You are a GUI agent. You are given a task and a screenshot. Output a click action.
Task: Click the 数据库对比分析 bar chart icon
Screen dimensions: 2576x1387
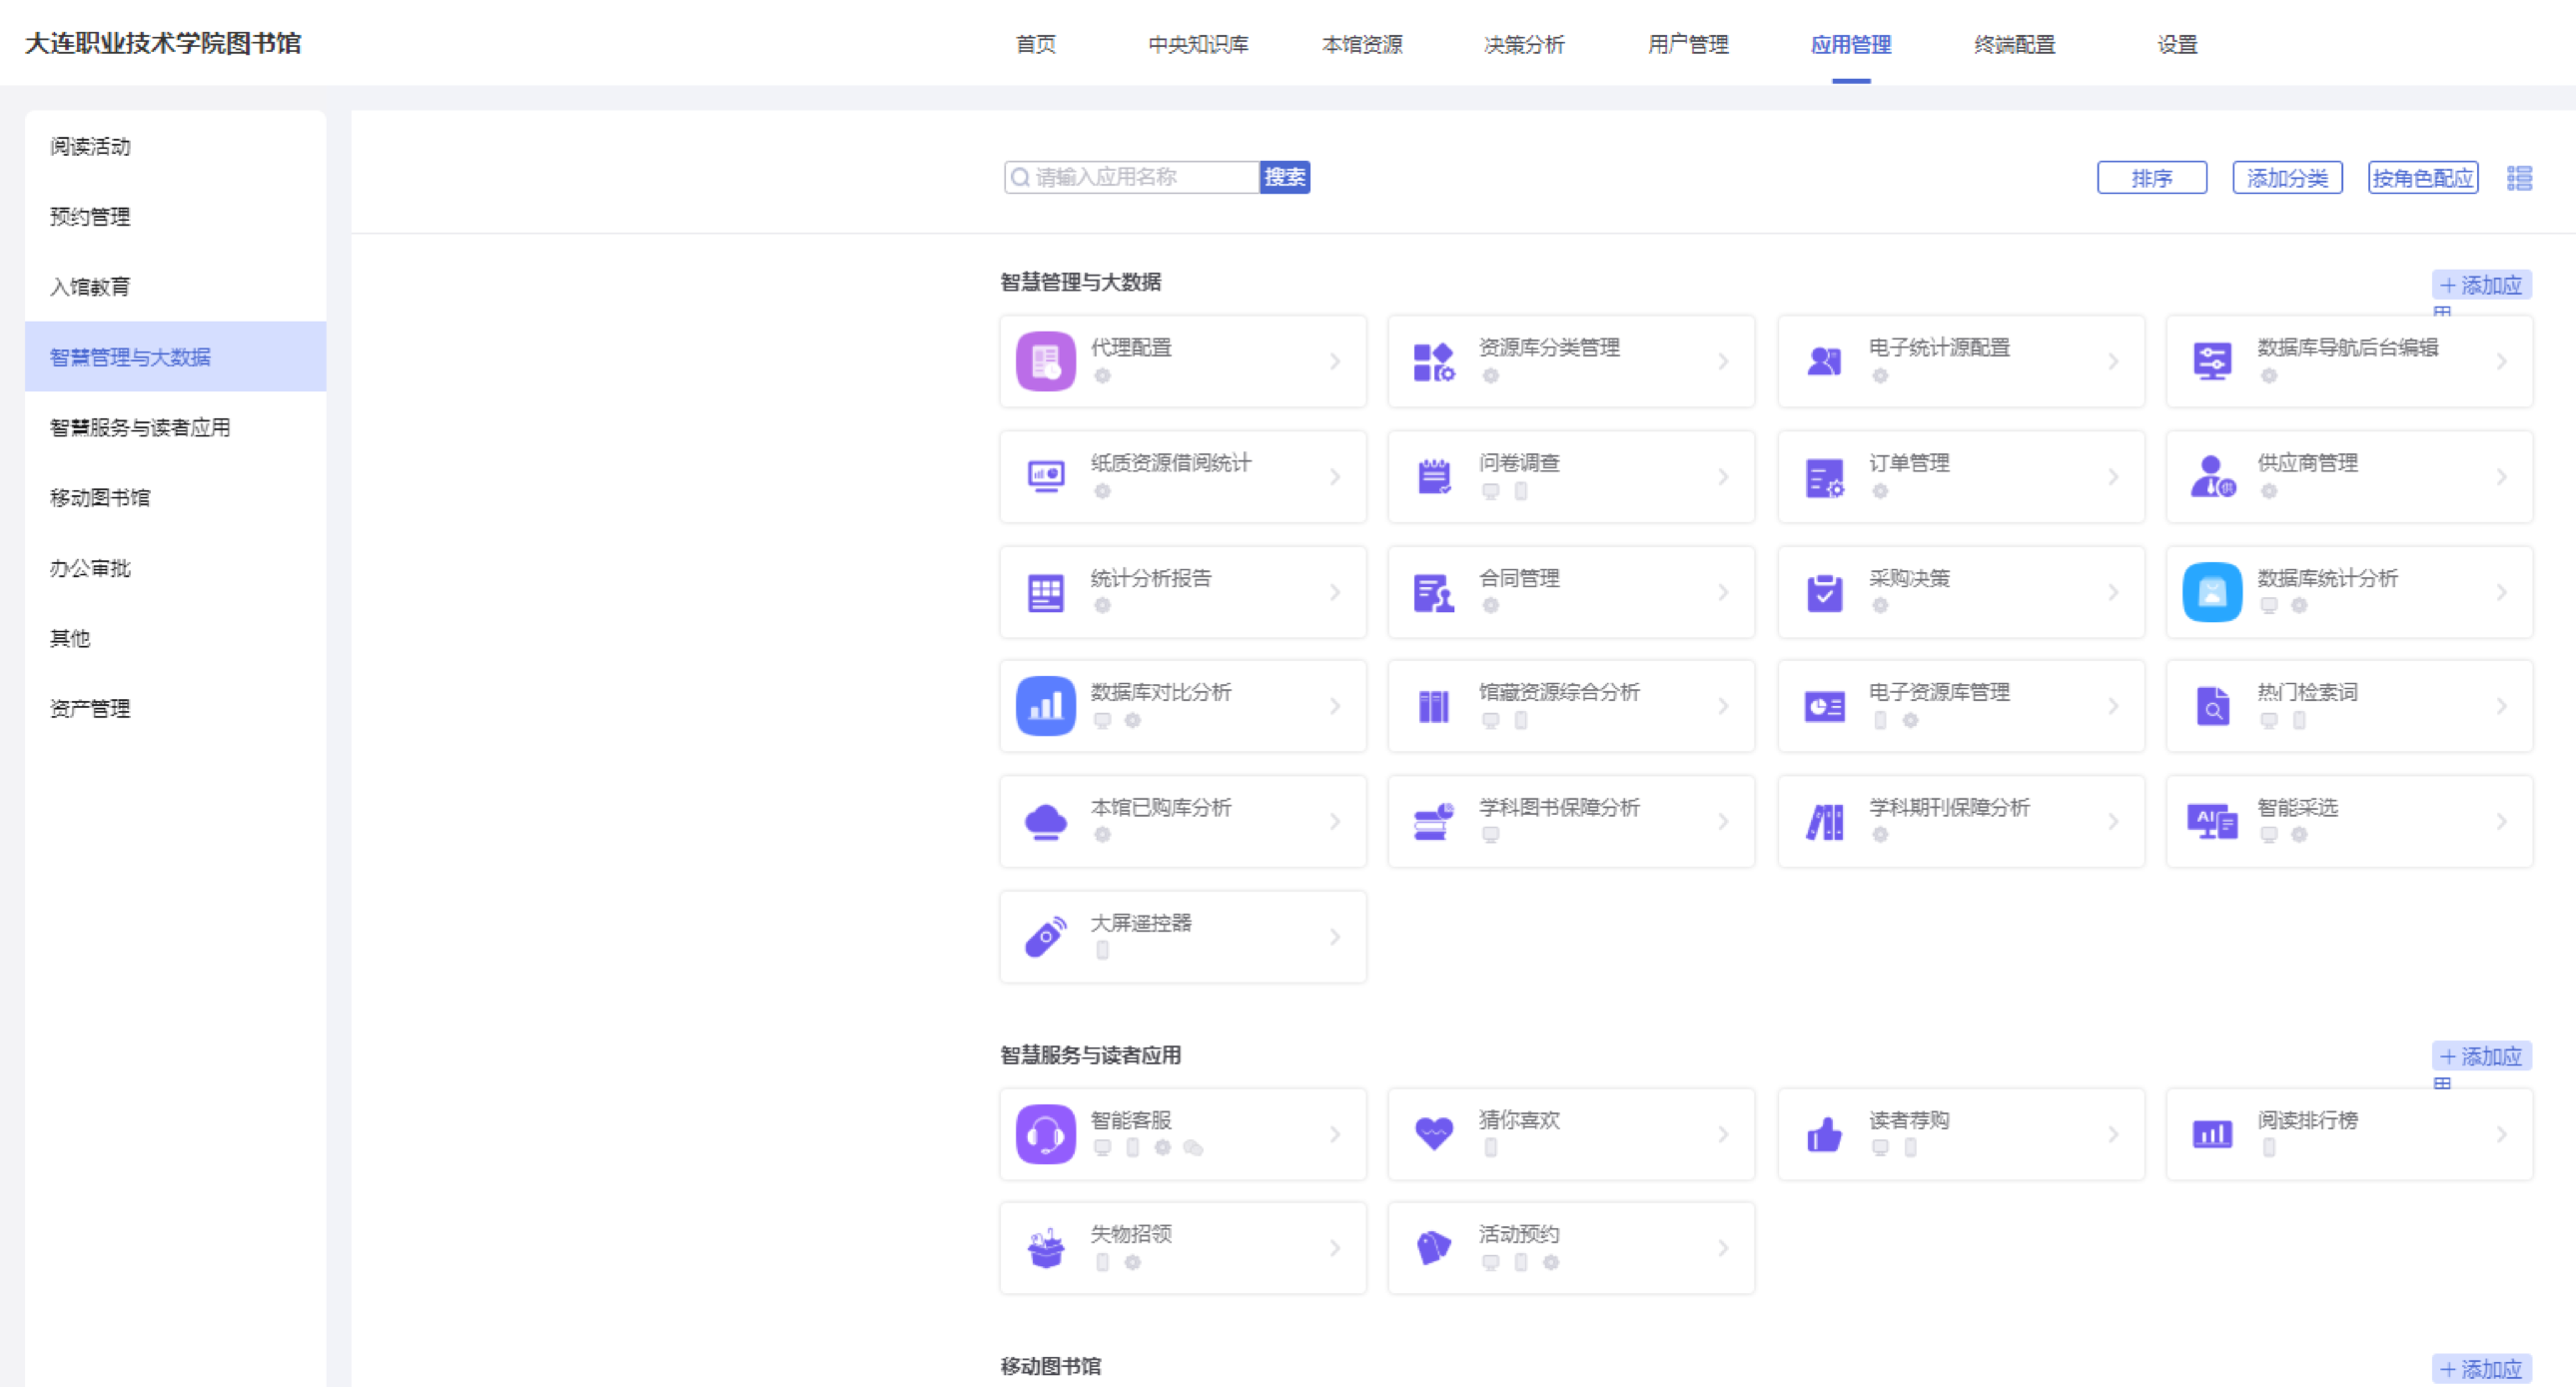point(1045,706)
